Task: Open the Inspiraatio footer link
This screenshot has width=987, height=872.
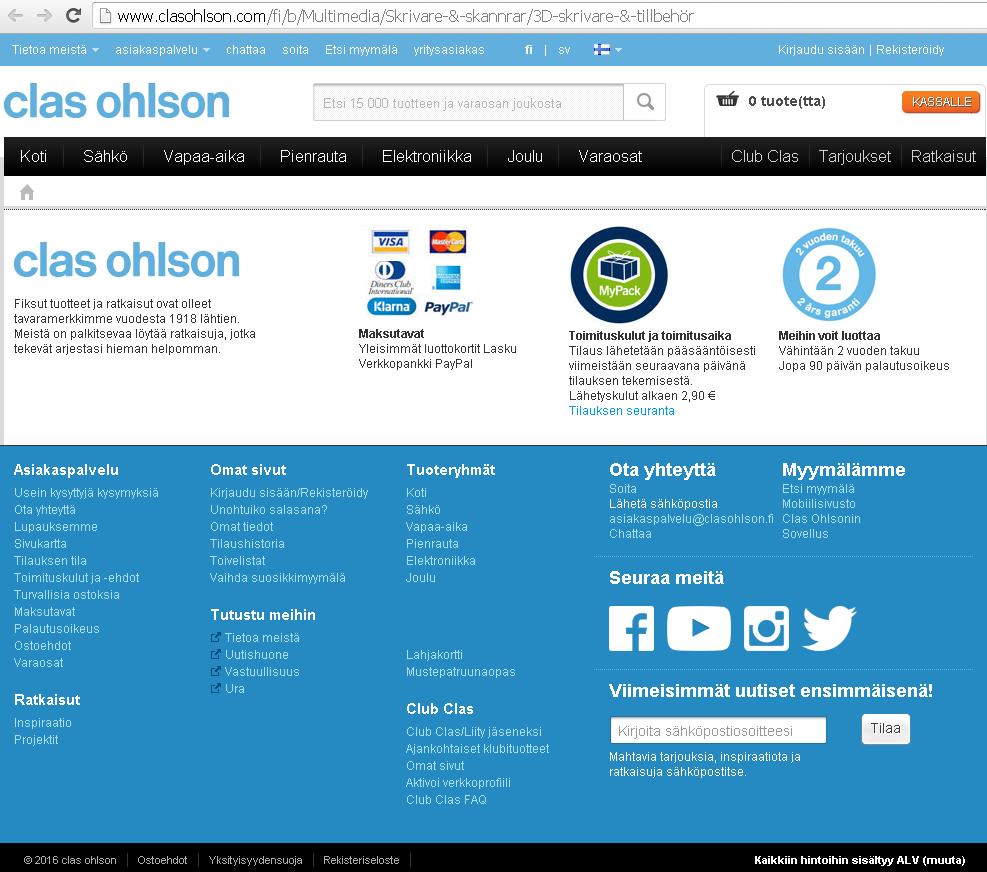Action: (x=43, y=723)
